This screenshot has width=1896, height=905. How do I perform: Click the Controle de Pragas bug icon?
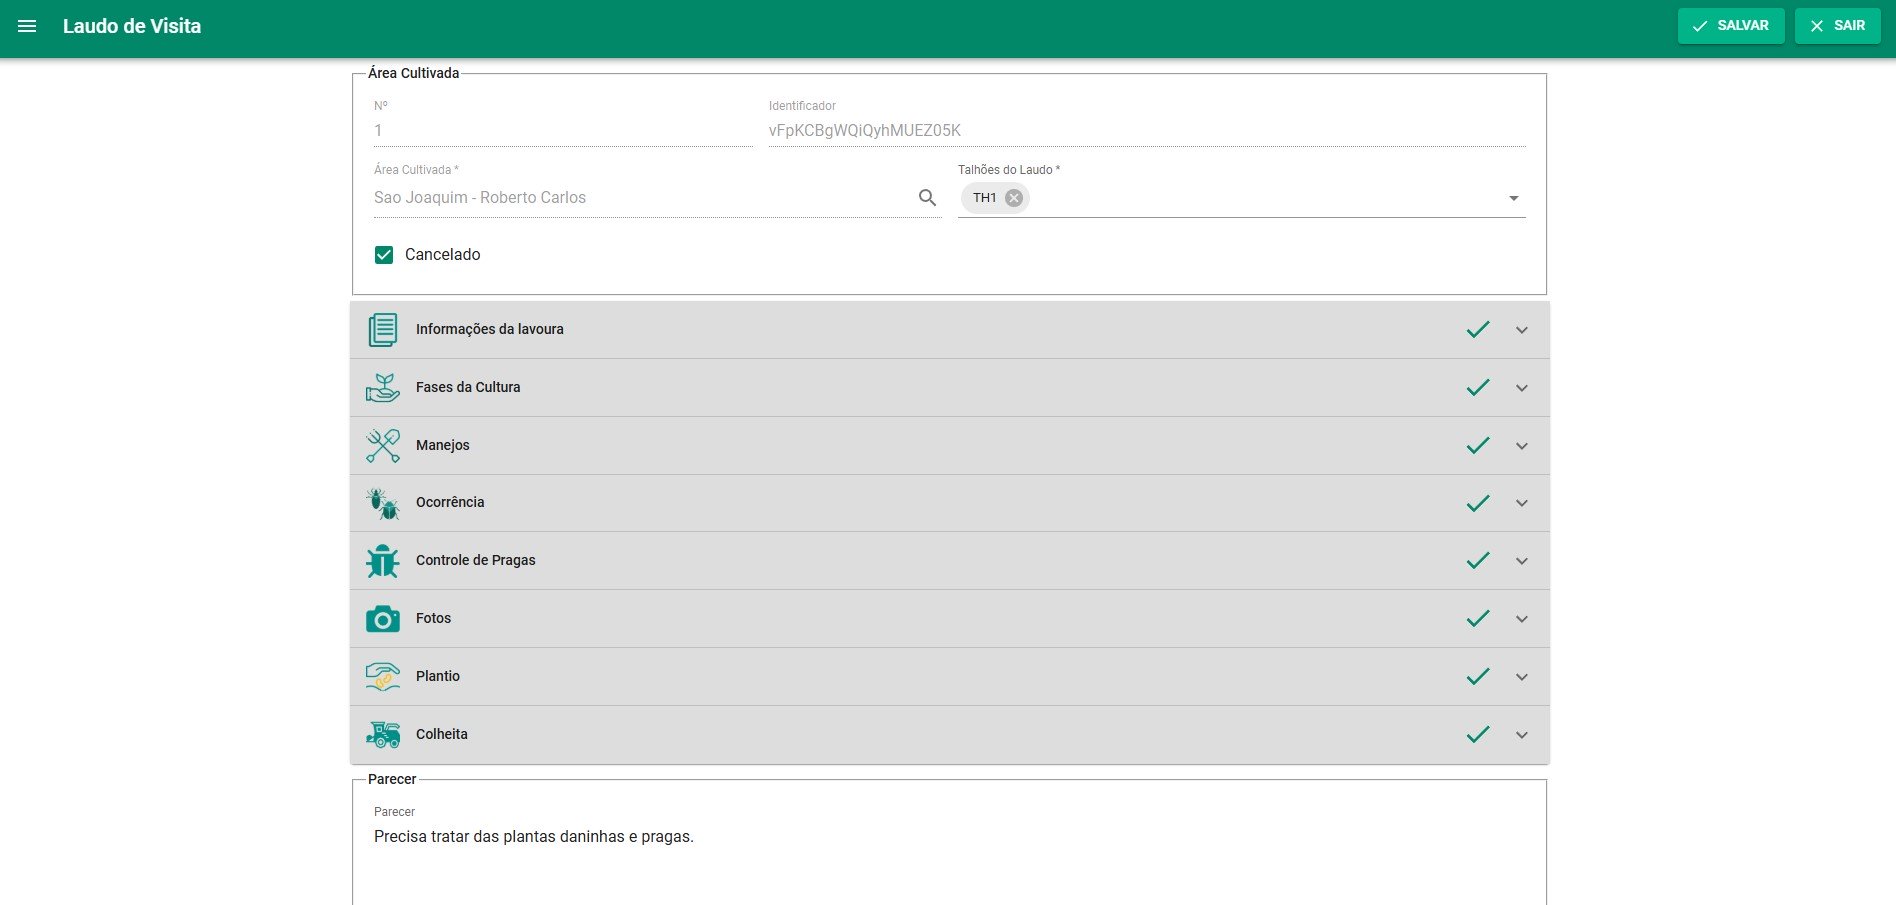[x=382, y=561]
